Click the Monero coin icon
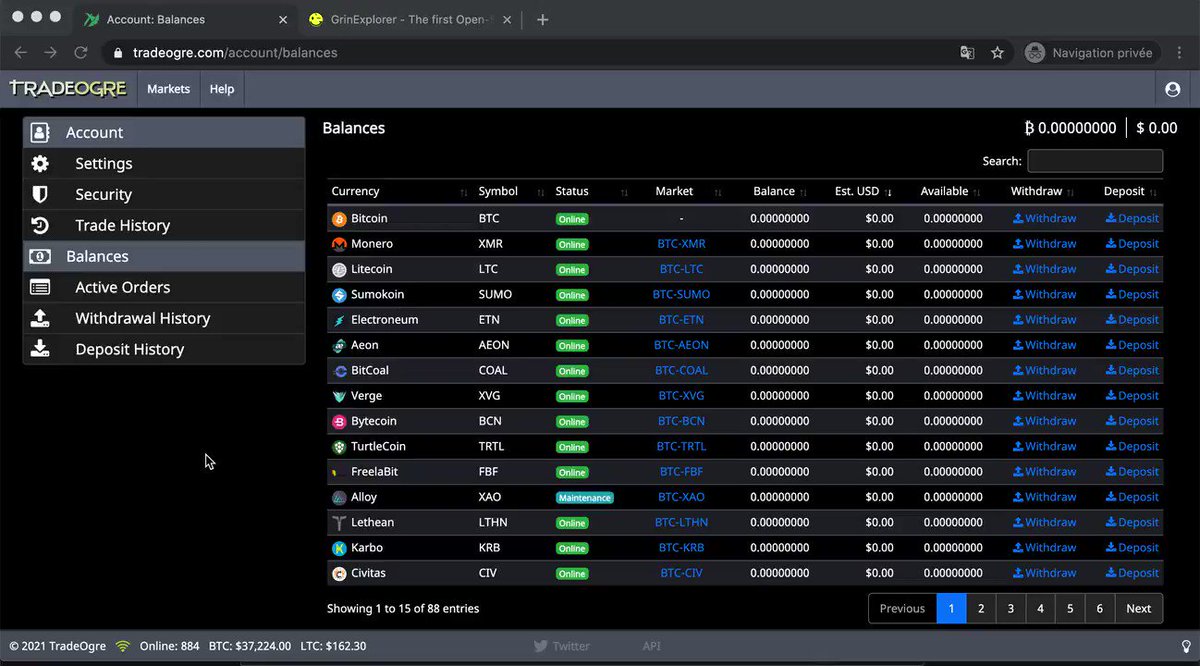This screenshot has height=666, width=1200. pyautogui.click(x=339, y=244)
